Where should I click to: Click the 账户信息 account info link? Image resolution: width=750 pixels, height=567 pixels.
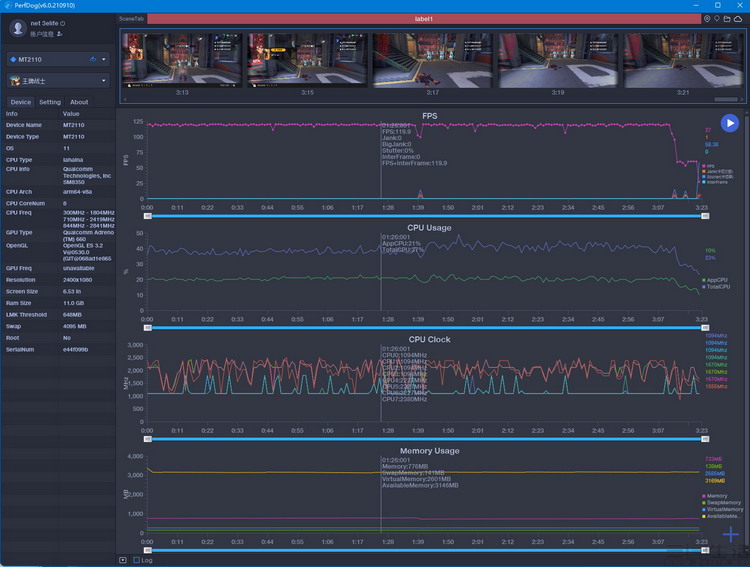tap(42, 34)
